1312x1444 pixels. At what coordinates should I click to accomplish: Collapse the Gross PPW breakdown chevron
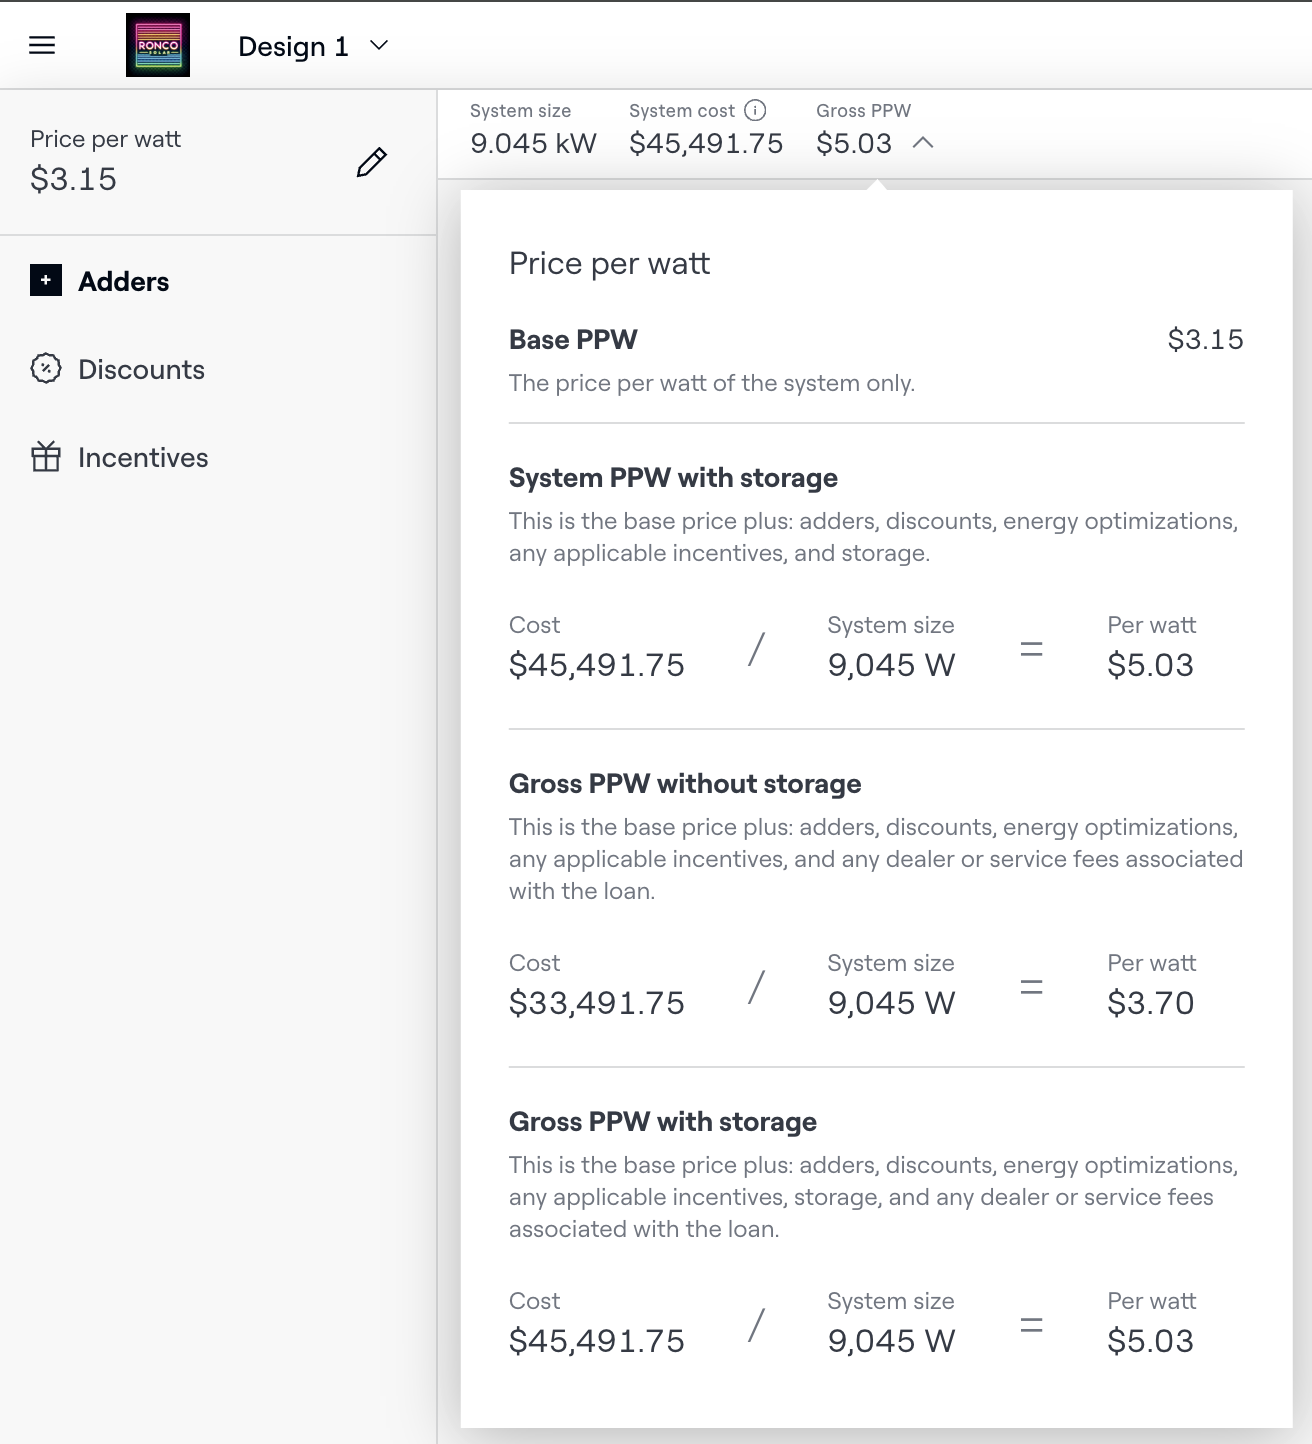coord(923,143)
